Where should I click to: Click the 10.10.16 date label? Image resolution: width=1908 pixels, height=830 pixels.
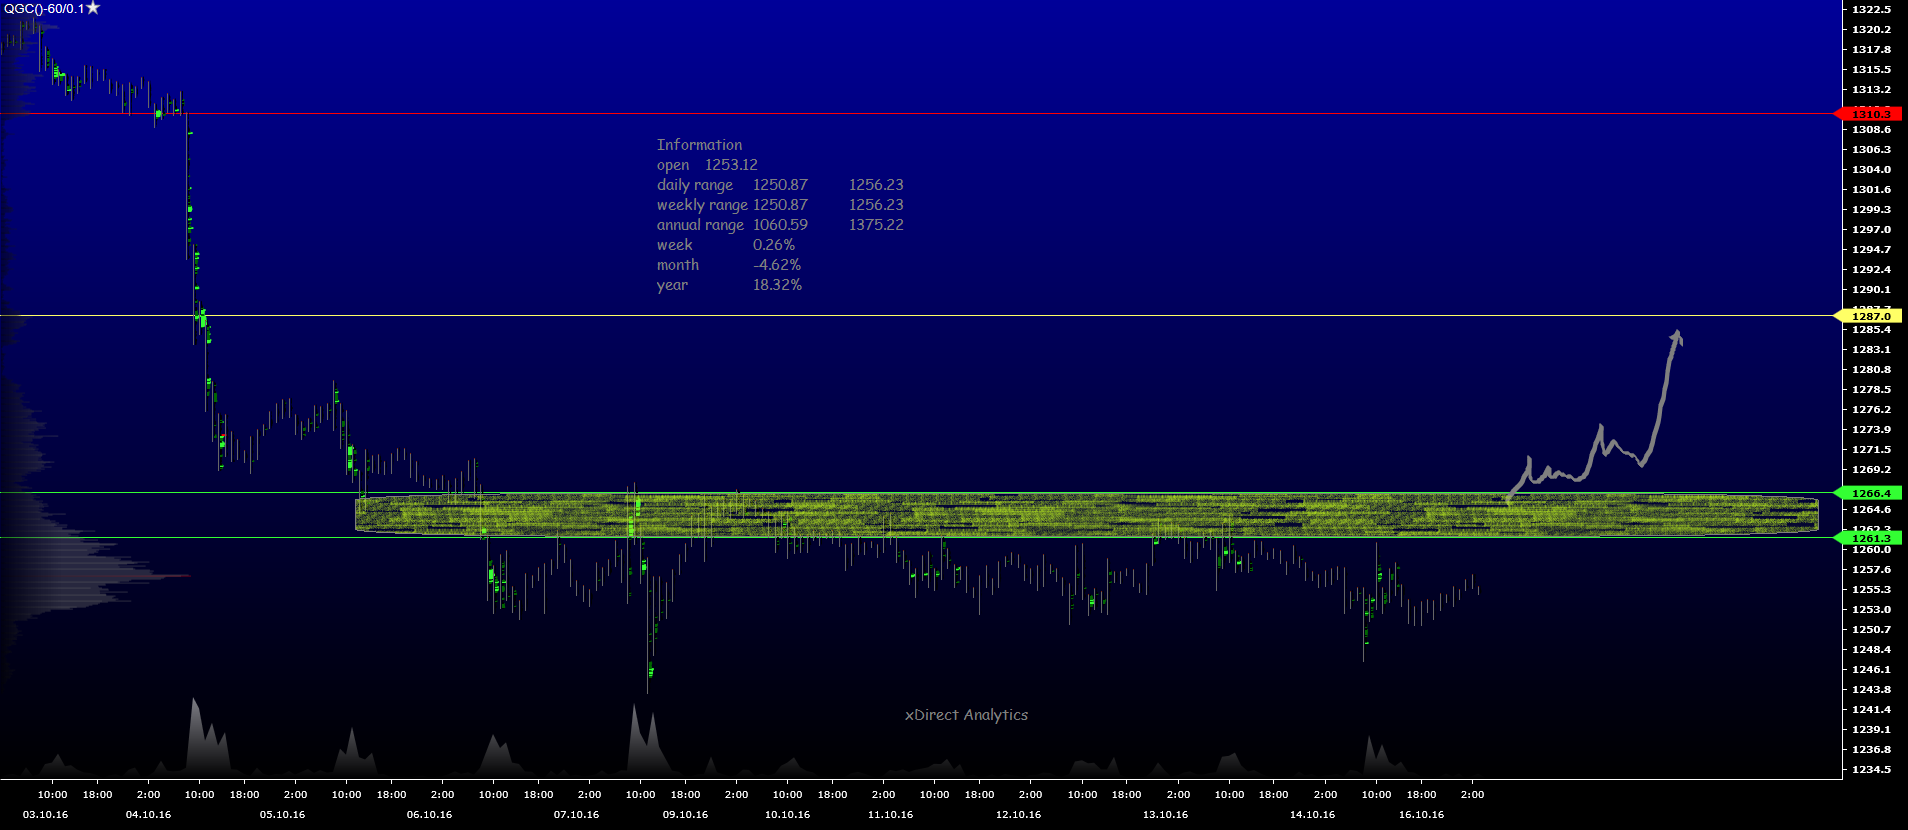coord(787,815)
